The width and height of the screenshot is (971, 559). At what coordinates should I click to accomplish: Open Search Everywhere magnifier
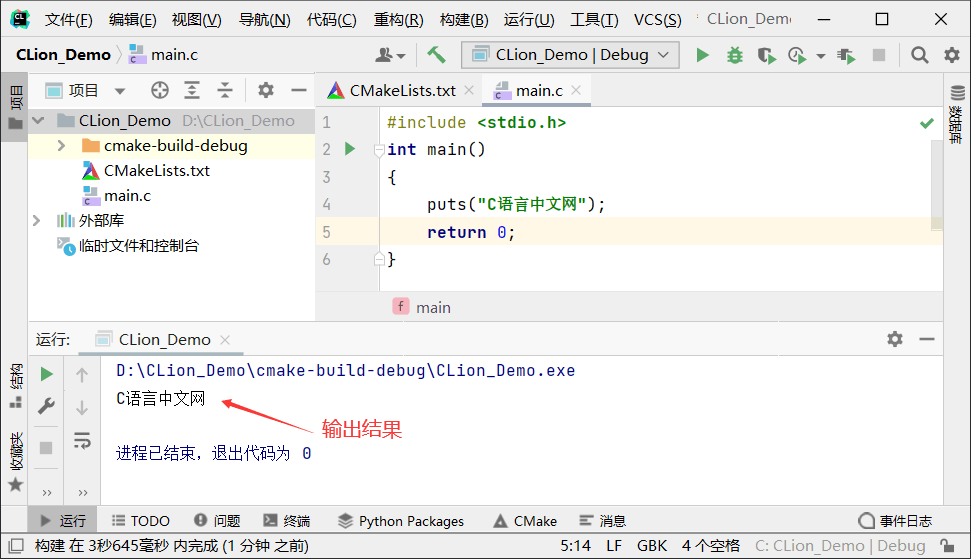(x=920, y=55)
